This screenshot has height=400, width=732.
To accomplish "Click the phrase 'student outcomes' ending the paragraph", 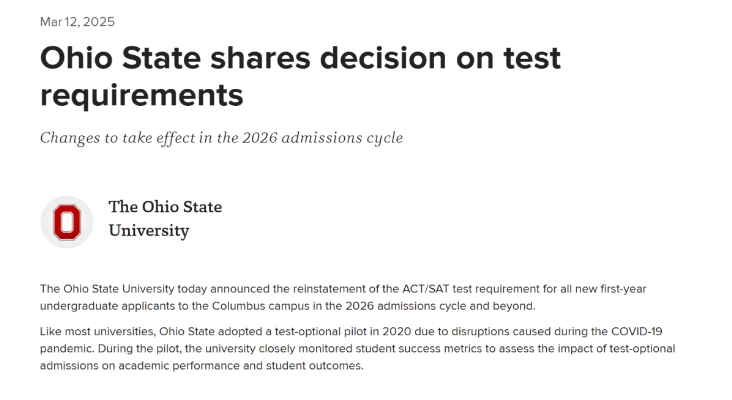I will pos(314,365).
